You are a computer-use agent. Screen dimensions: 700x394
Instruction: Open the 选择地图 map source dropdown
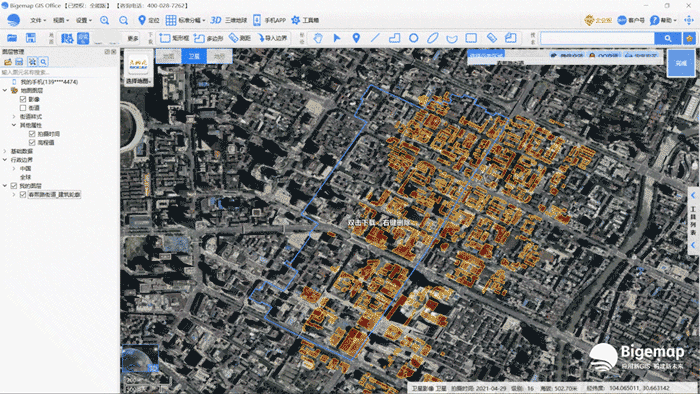point(138,81)
